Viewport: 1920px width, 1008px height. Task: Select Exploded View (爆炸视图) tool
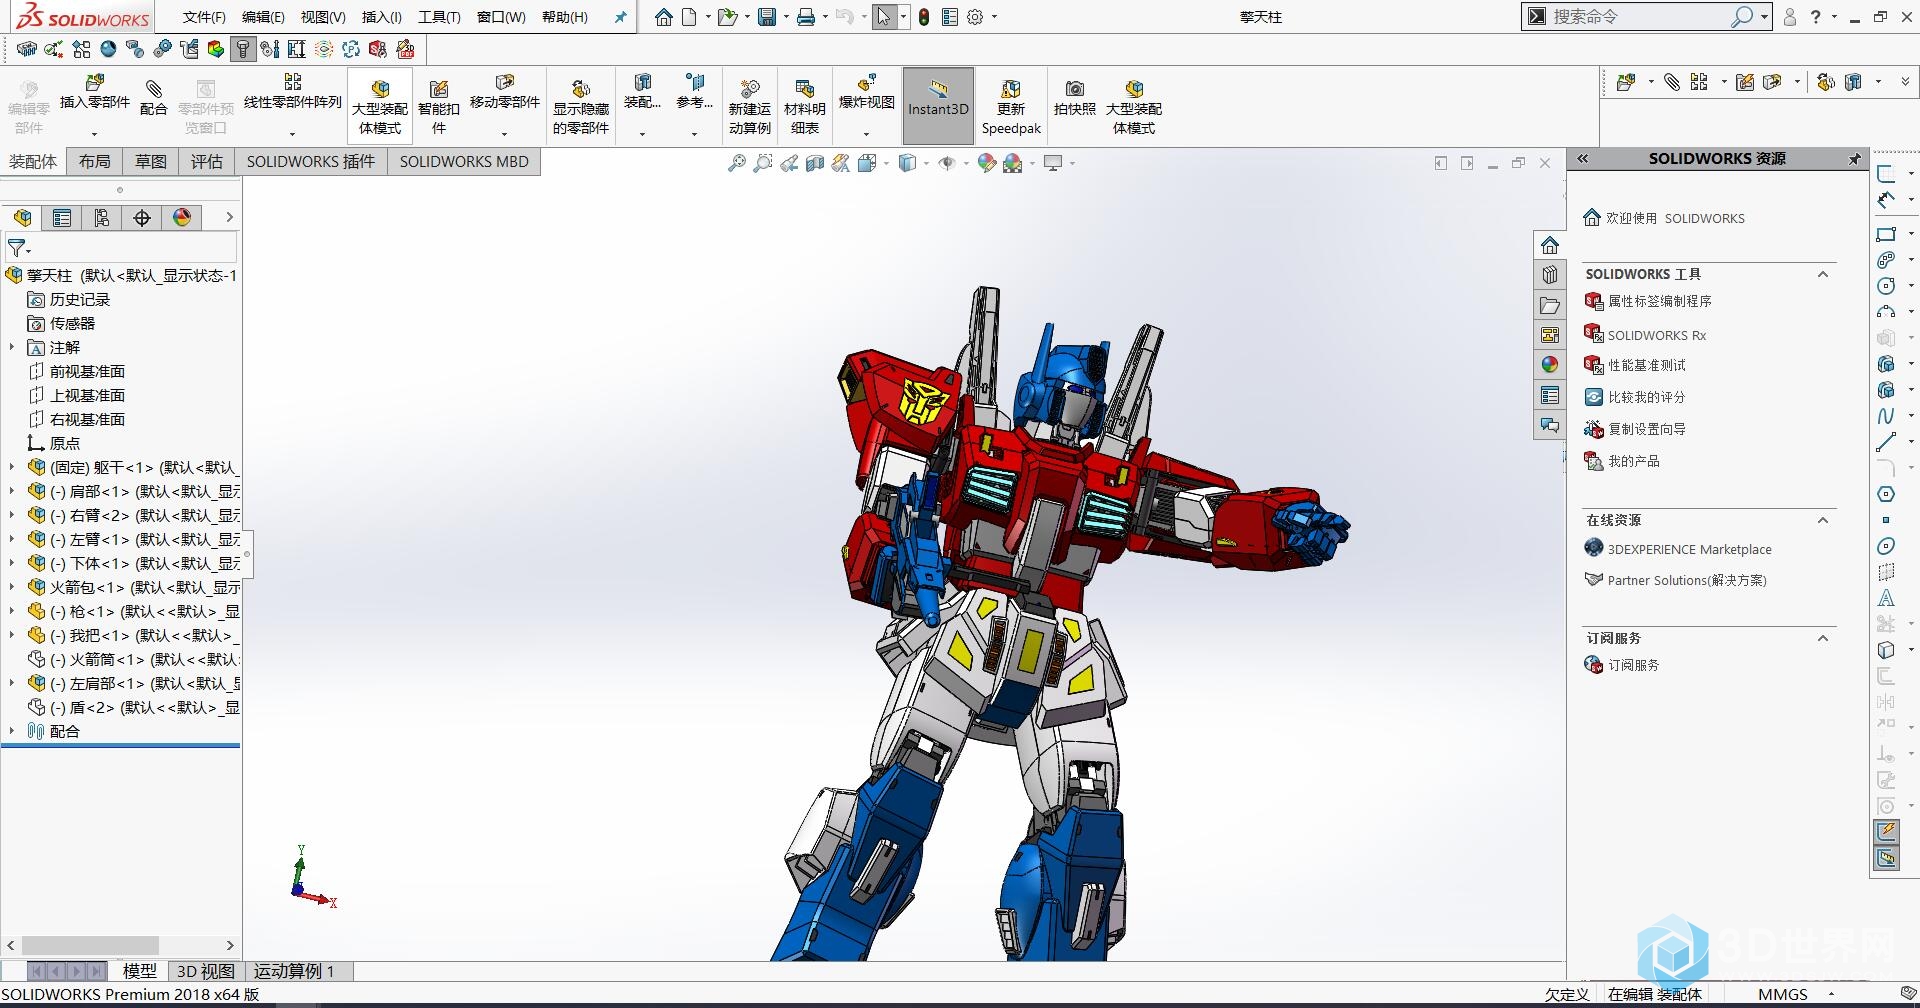pyautogui.click(x=866, y=82)
